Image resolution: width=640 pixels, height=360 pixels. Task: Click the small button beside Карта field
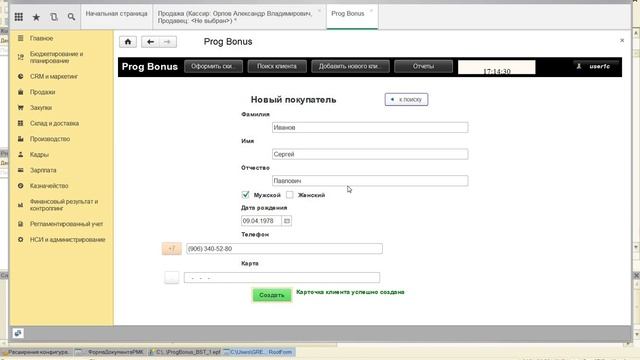pyautogui.click(x=171, y=278)
